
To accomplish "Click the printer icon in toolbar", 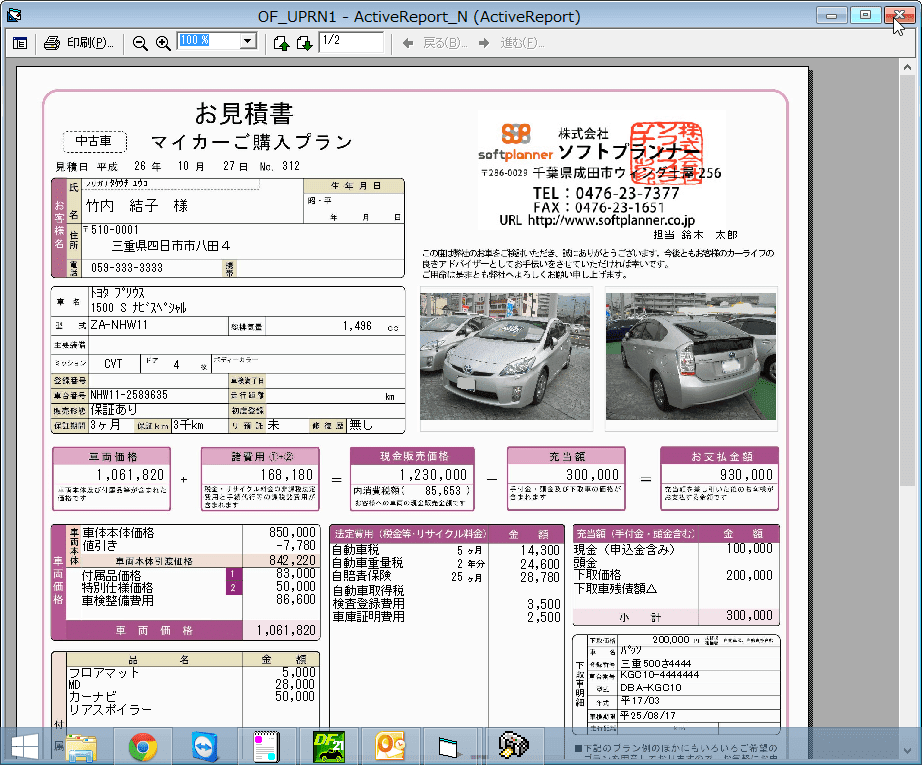I will pos(52,43).
